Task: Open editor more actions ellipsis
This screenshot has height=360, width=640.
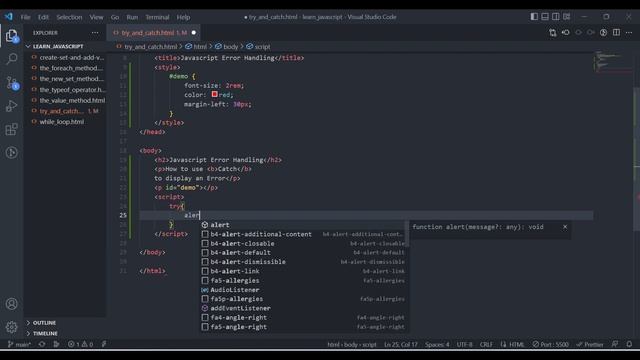Action: 629,33
